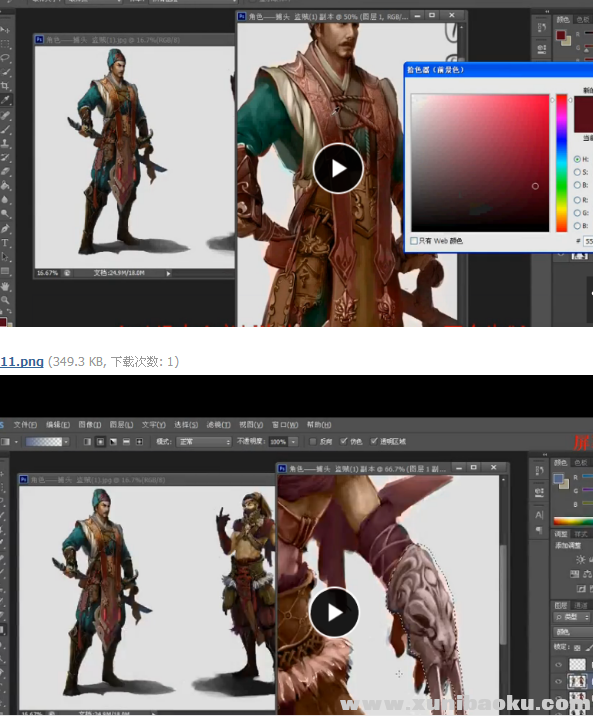
Task: Choose the Angle gradient type icon
Action: (x=113, y=442)
